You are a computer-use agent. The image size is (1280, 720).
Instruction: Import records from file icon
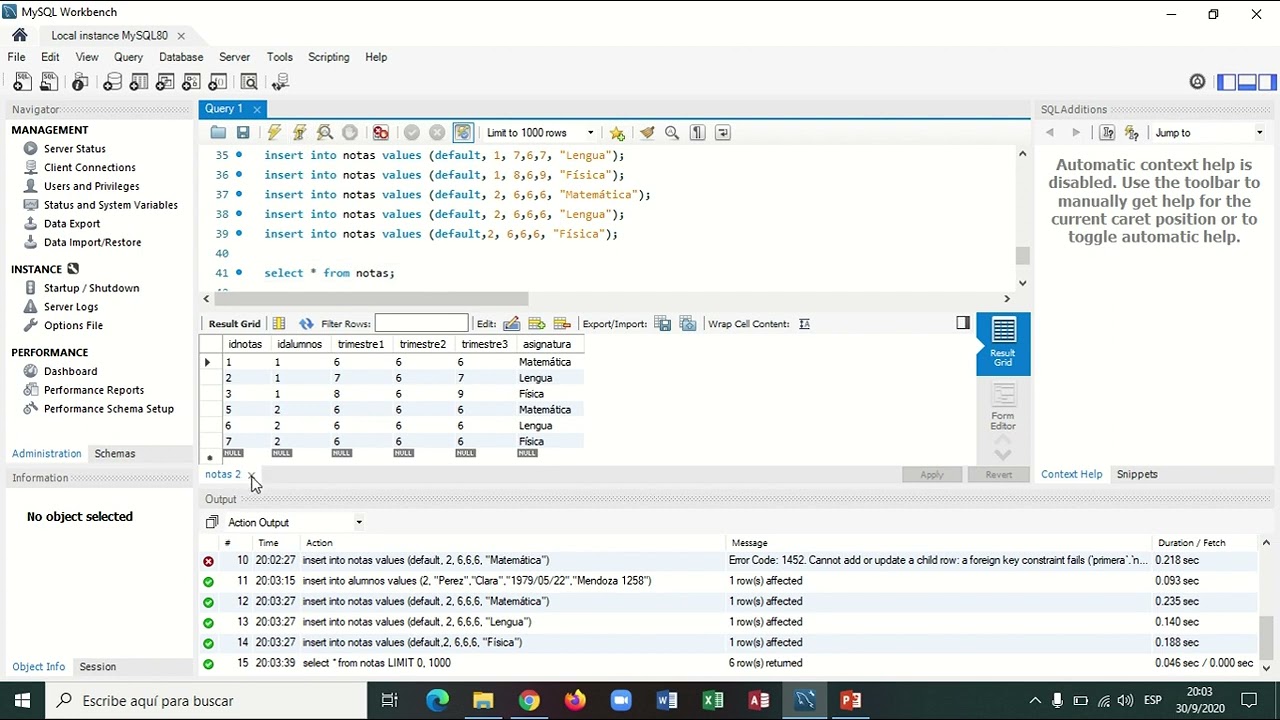687,323
